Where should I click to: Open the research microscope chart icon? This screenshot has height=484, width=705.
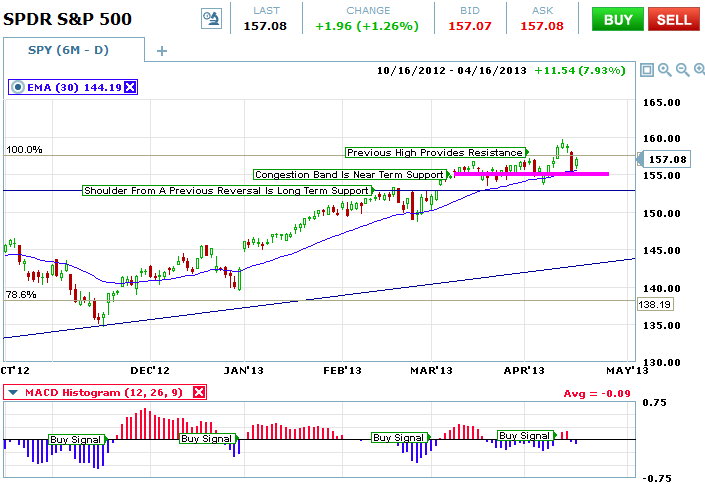coord(211,19)
